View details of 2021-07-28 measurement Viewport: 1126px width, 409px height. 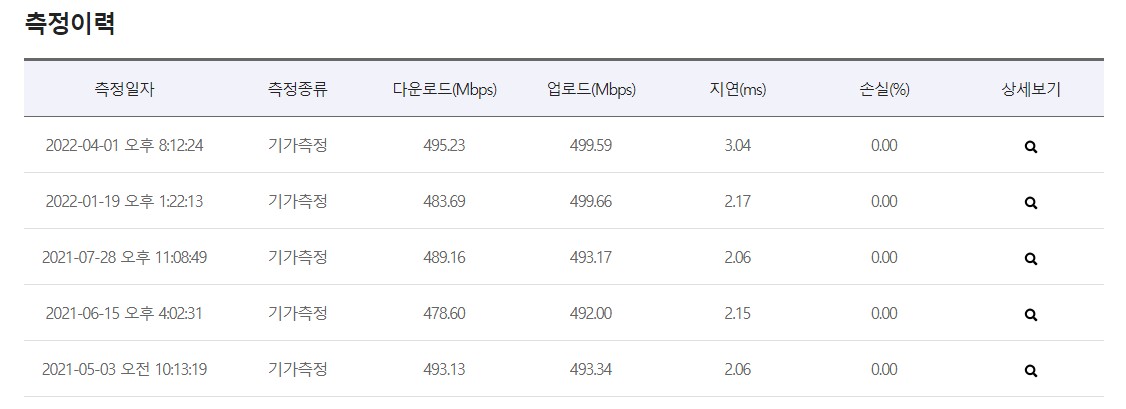(1031, 259)
